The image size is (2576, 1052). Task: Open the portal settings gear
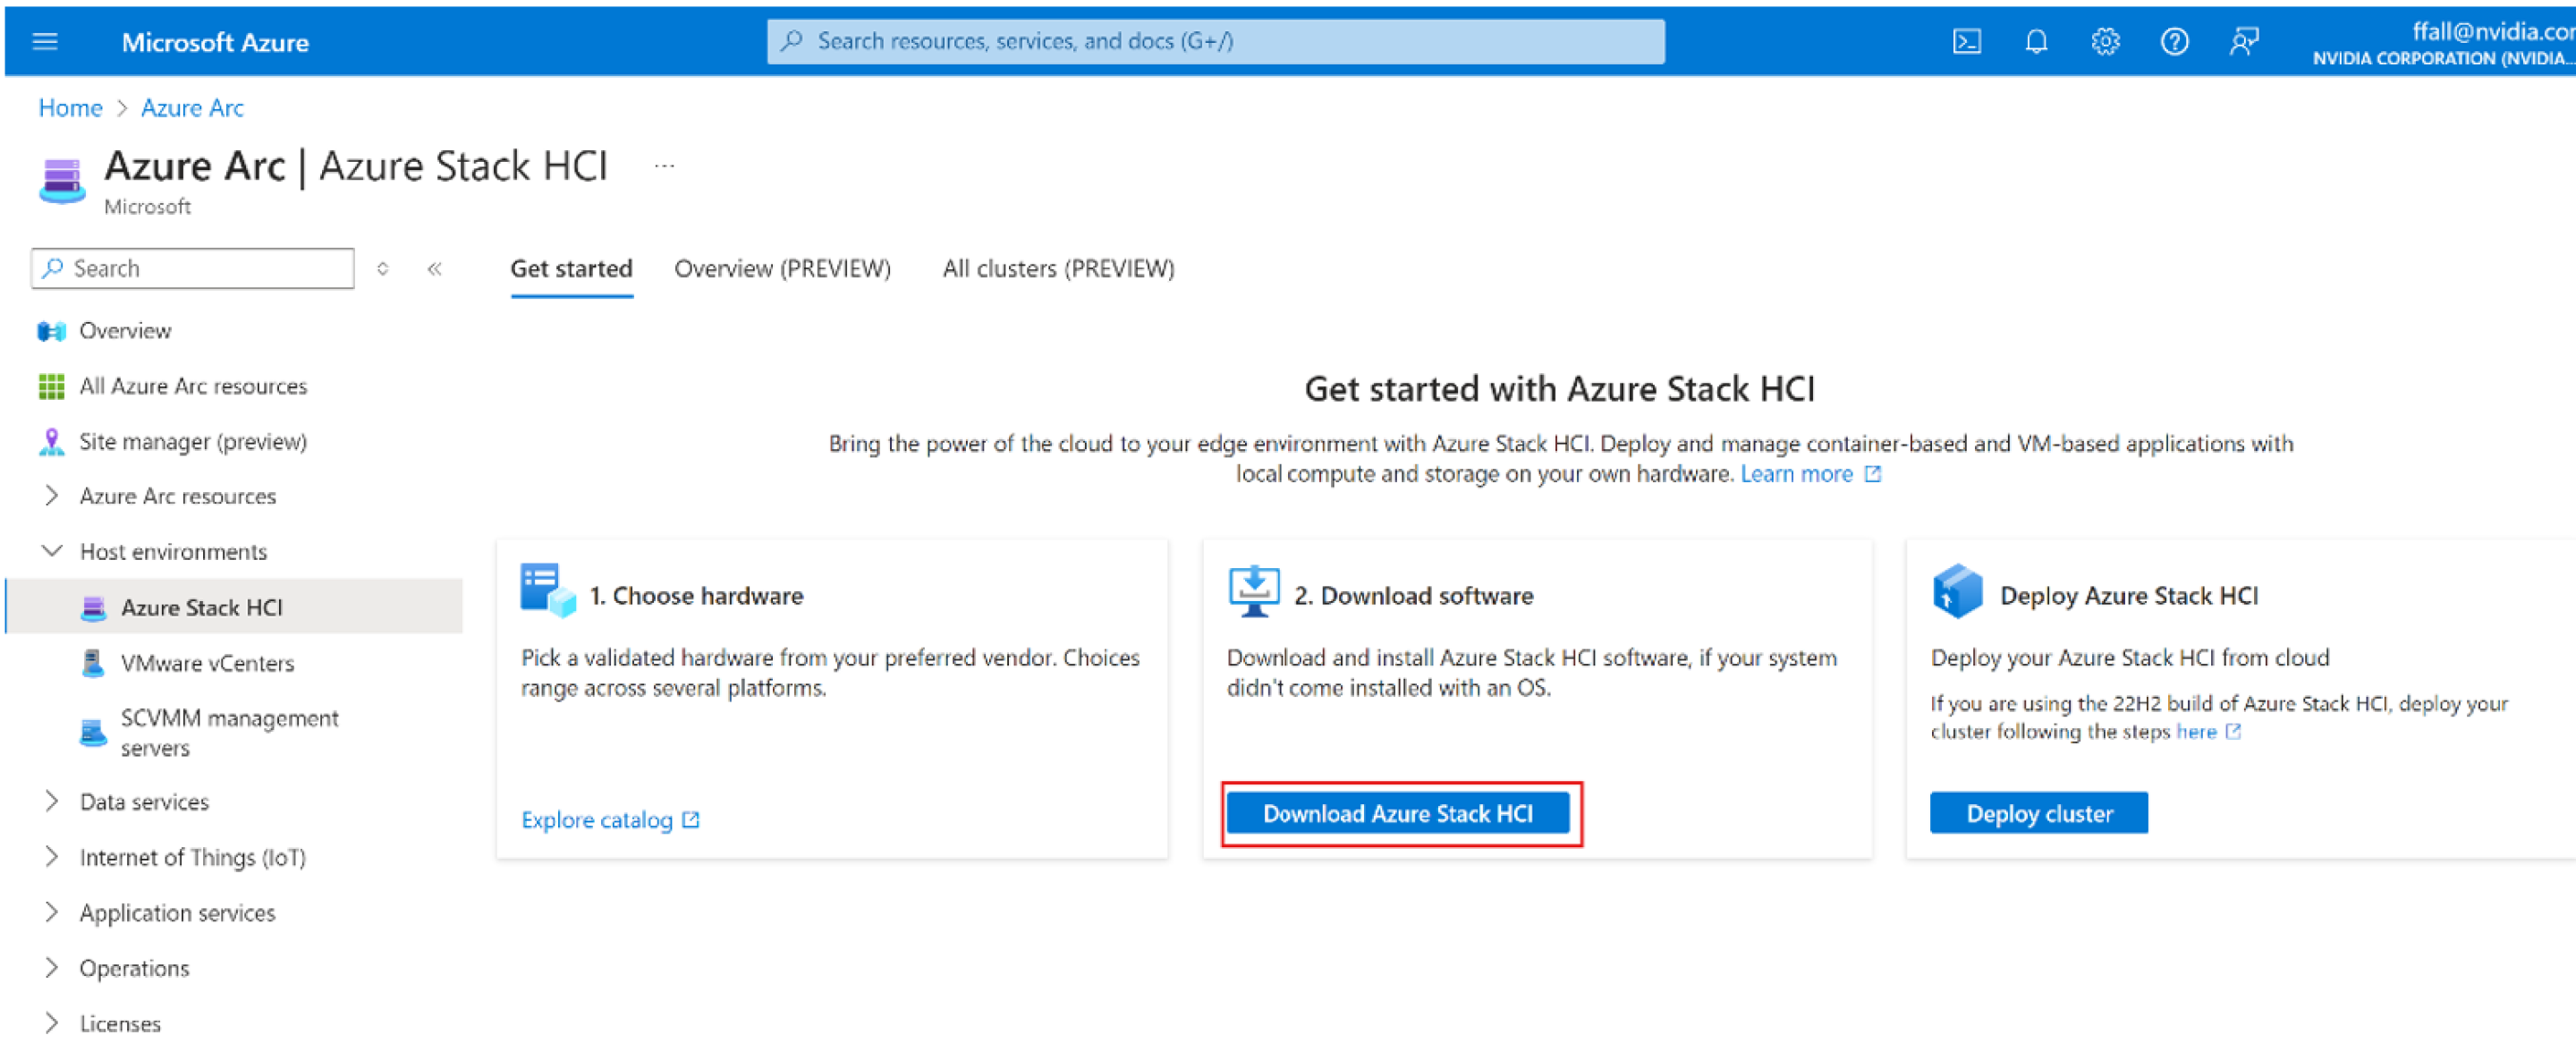(x=2105, y=41)
